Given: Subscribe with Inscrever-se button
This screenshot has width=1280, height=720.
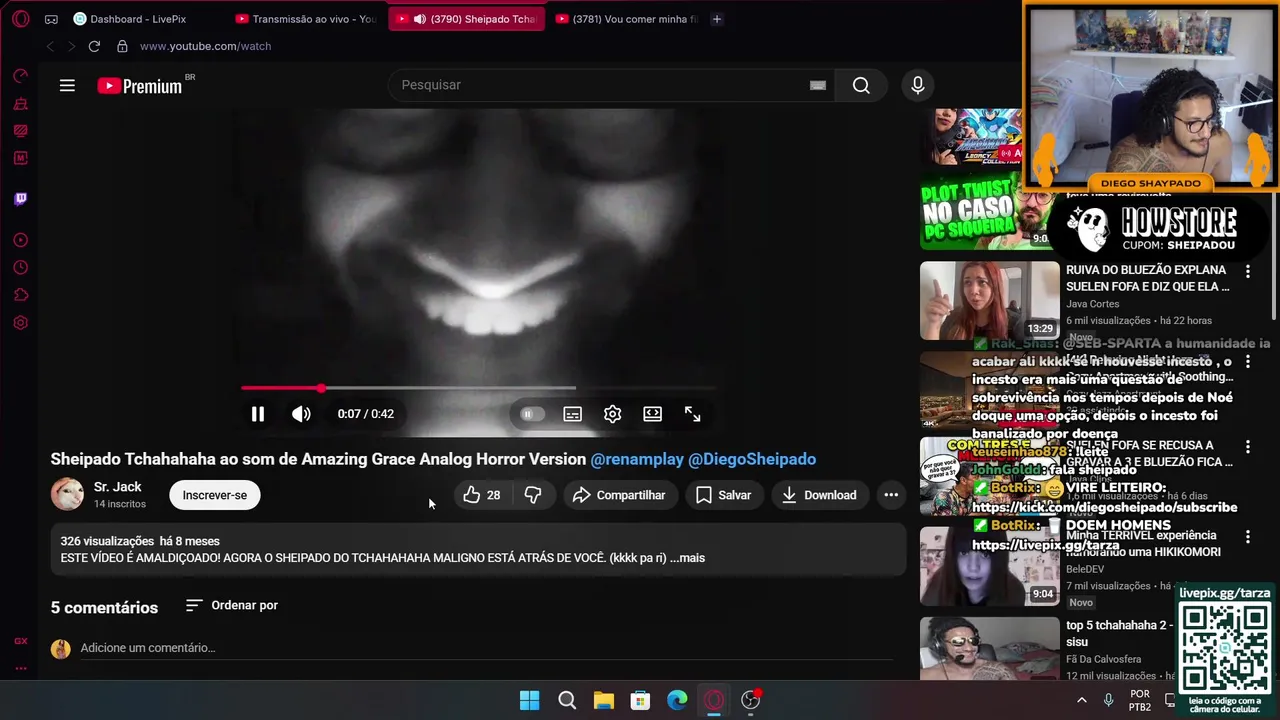Looking at the screenshot, I should coord(215,495).
